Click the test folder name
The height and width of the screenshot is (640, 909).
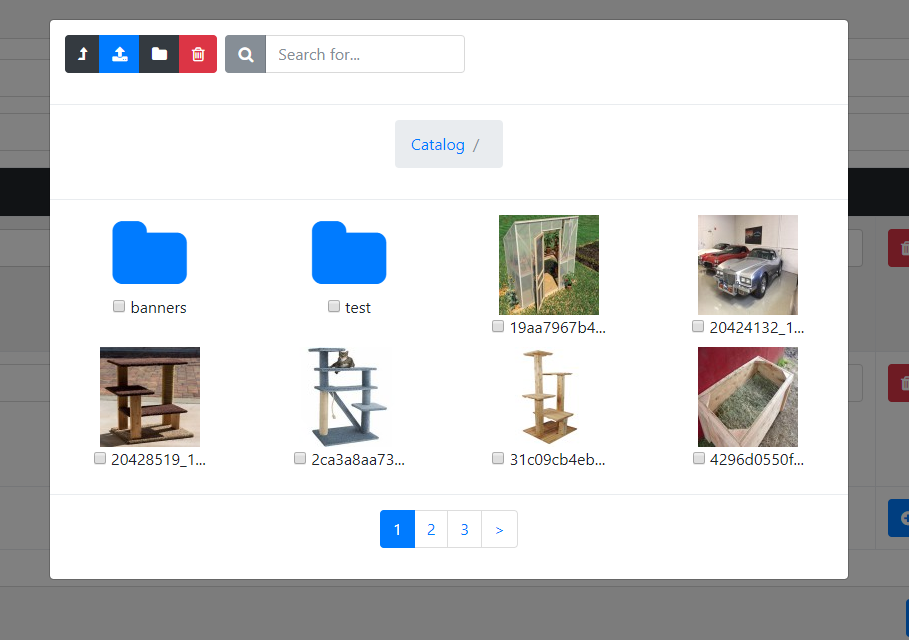(x=358, y=307)
